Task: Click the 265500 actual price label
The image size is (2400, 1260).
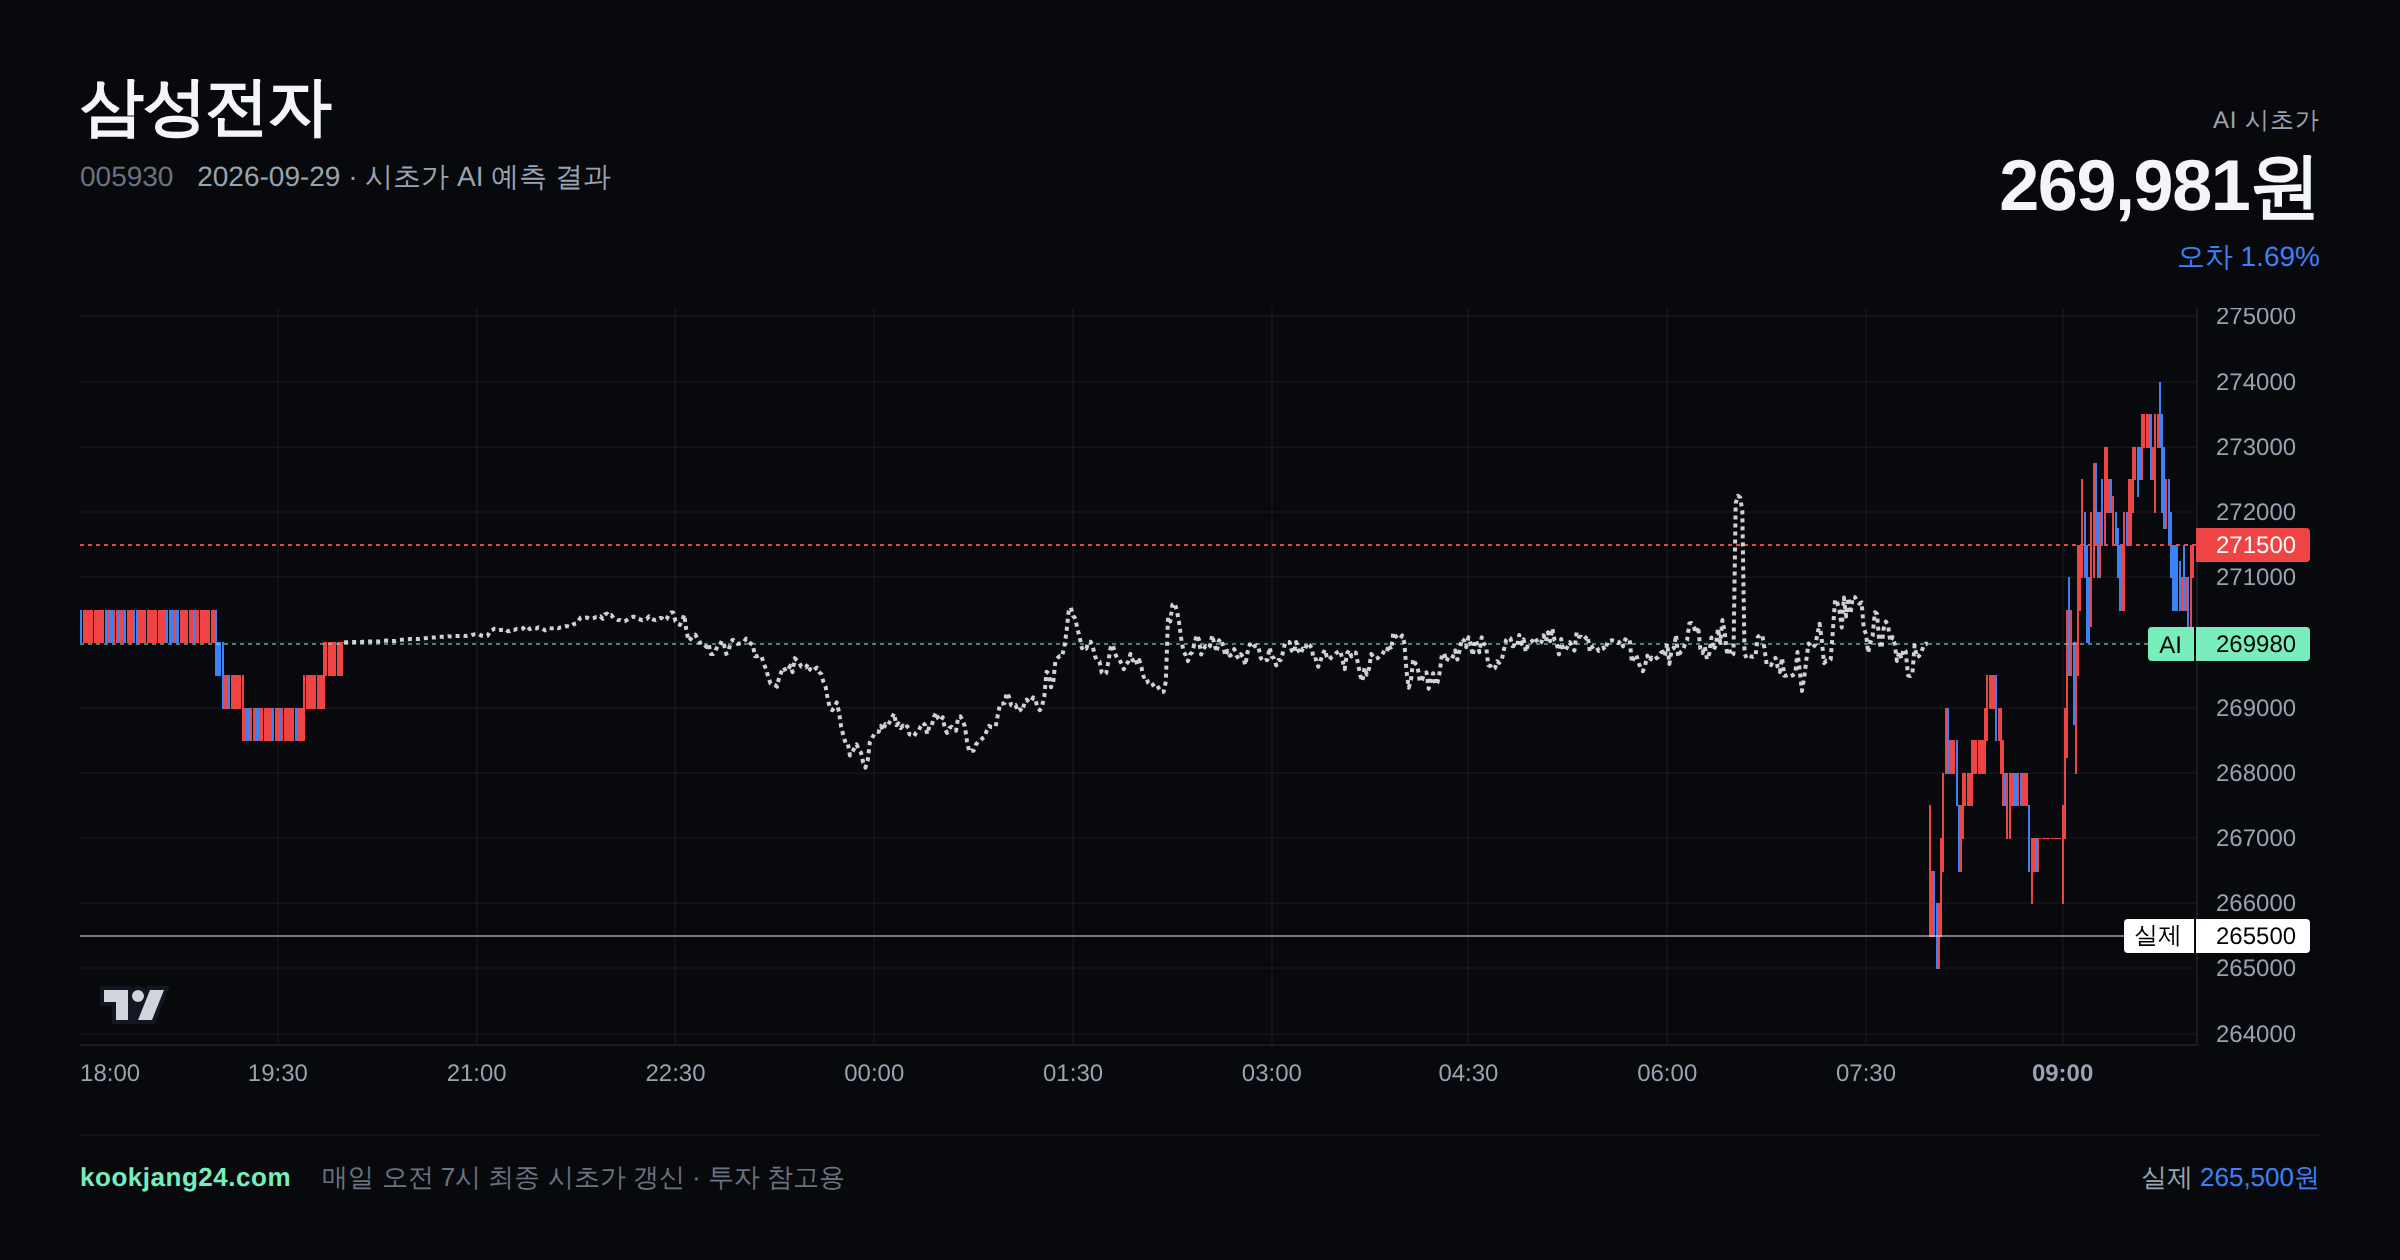Action: (2253, 936)
